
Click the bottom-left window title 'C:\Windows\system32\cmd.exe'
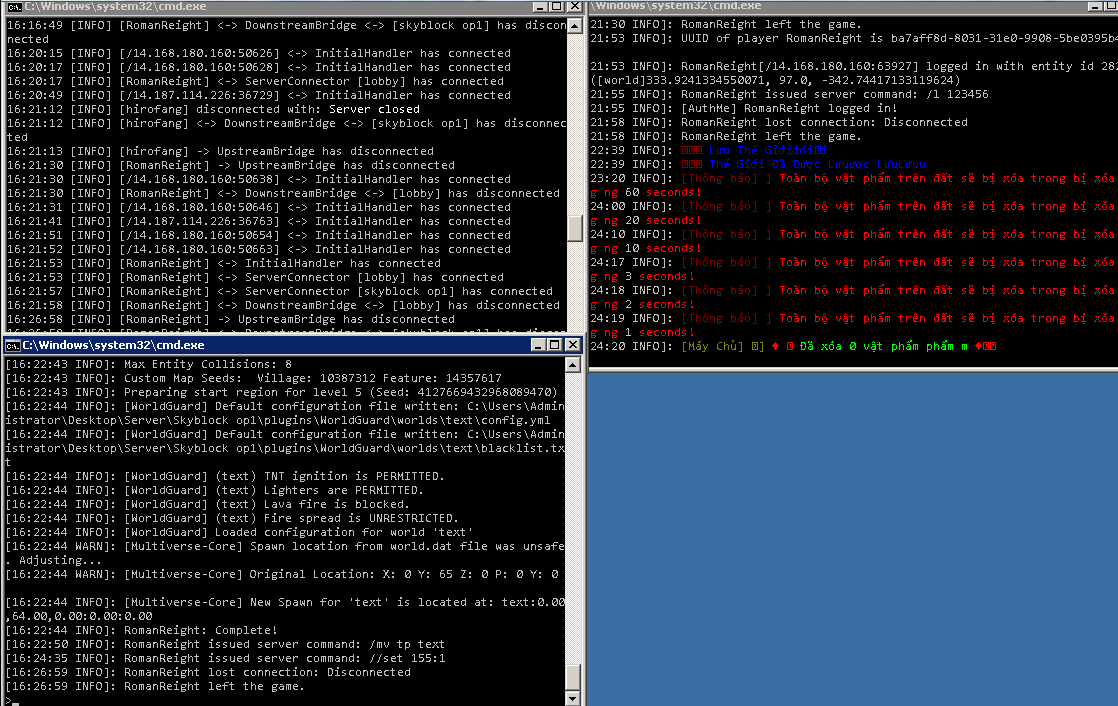113,345
